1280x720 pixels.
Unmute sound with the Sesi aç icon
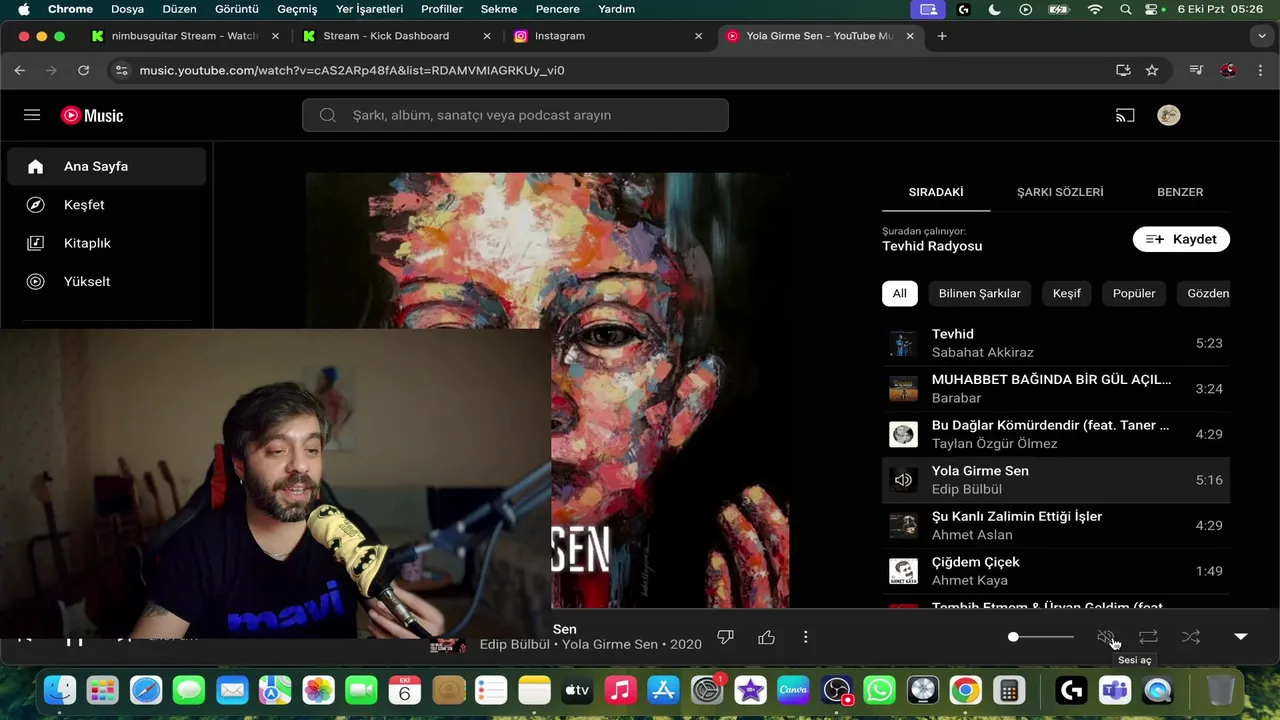[1106, 637]
